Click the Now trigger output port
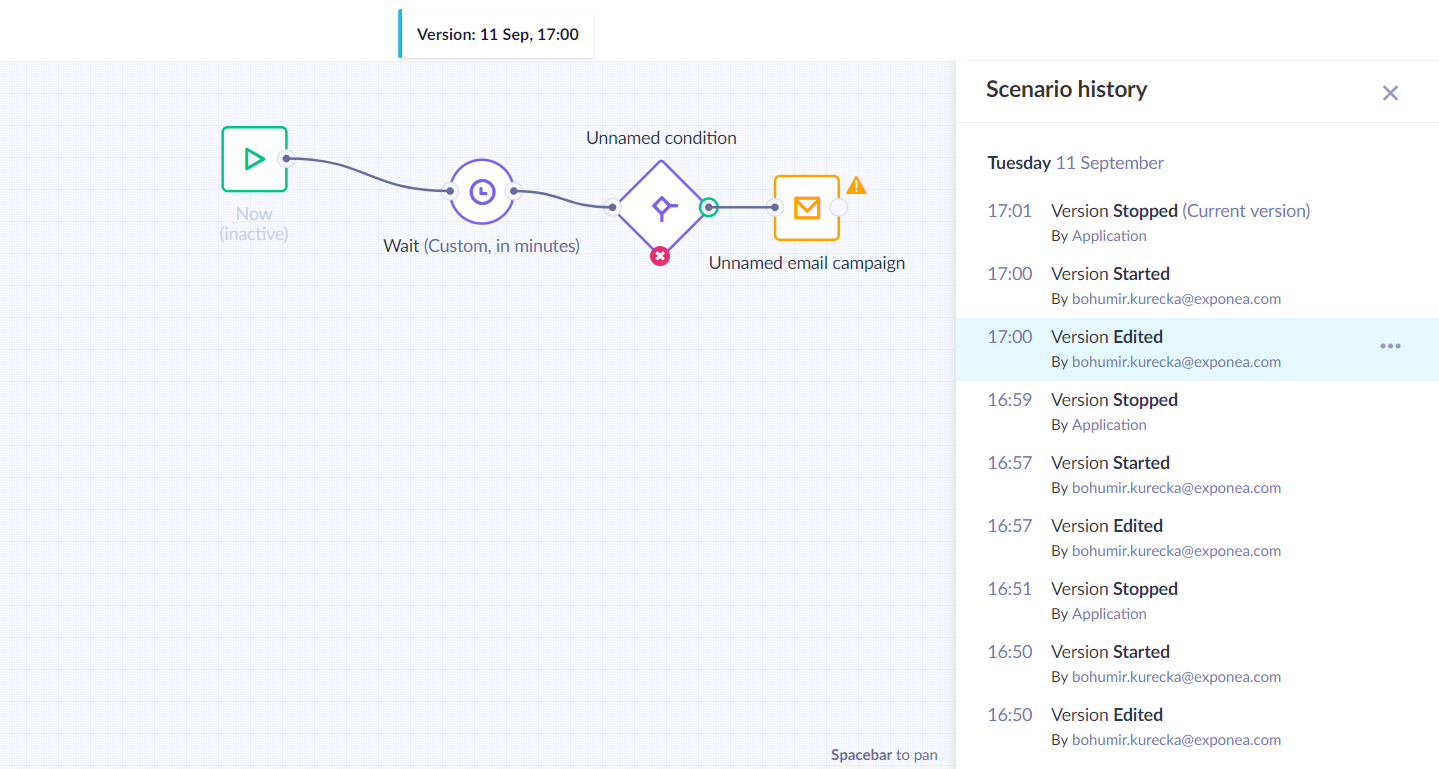Image resolution: width=1439 pixels, height=769 pixels. [286, 158]
